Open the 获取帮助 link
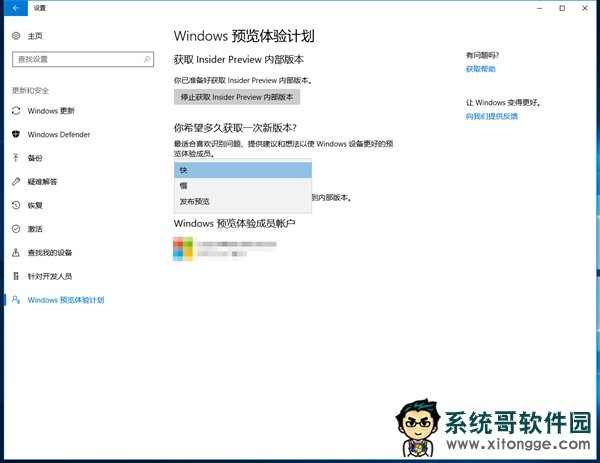This screenshot has height=463, width=600. coord(481,69)
